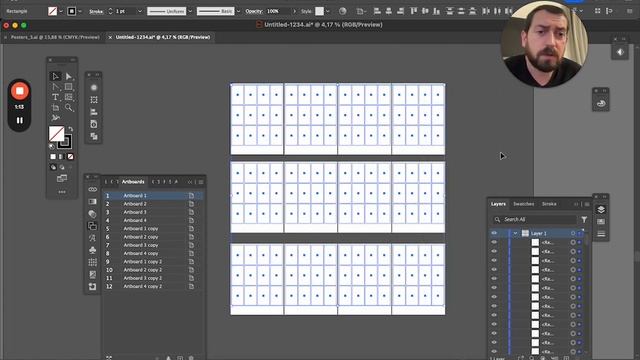
Task: Select Untitled-1234.ai document tab
Action: tap(162, 37)
